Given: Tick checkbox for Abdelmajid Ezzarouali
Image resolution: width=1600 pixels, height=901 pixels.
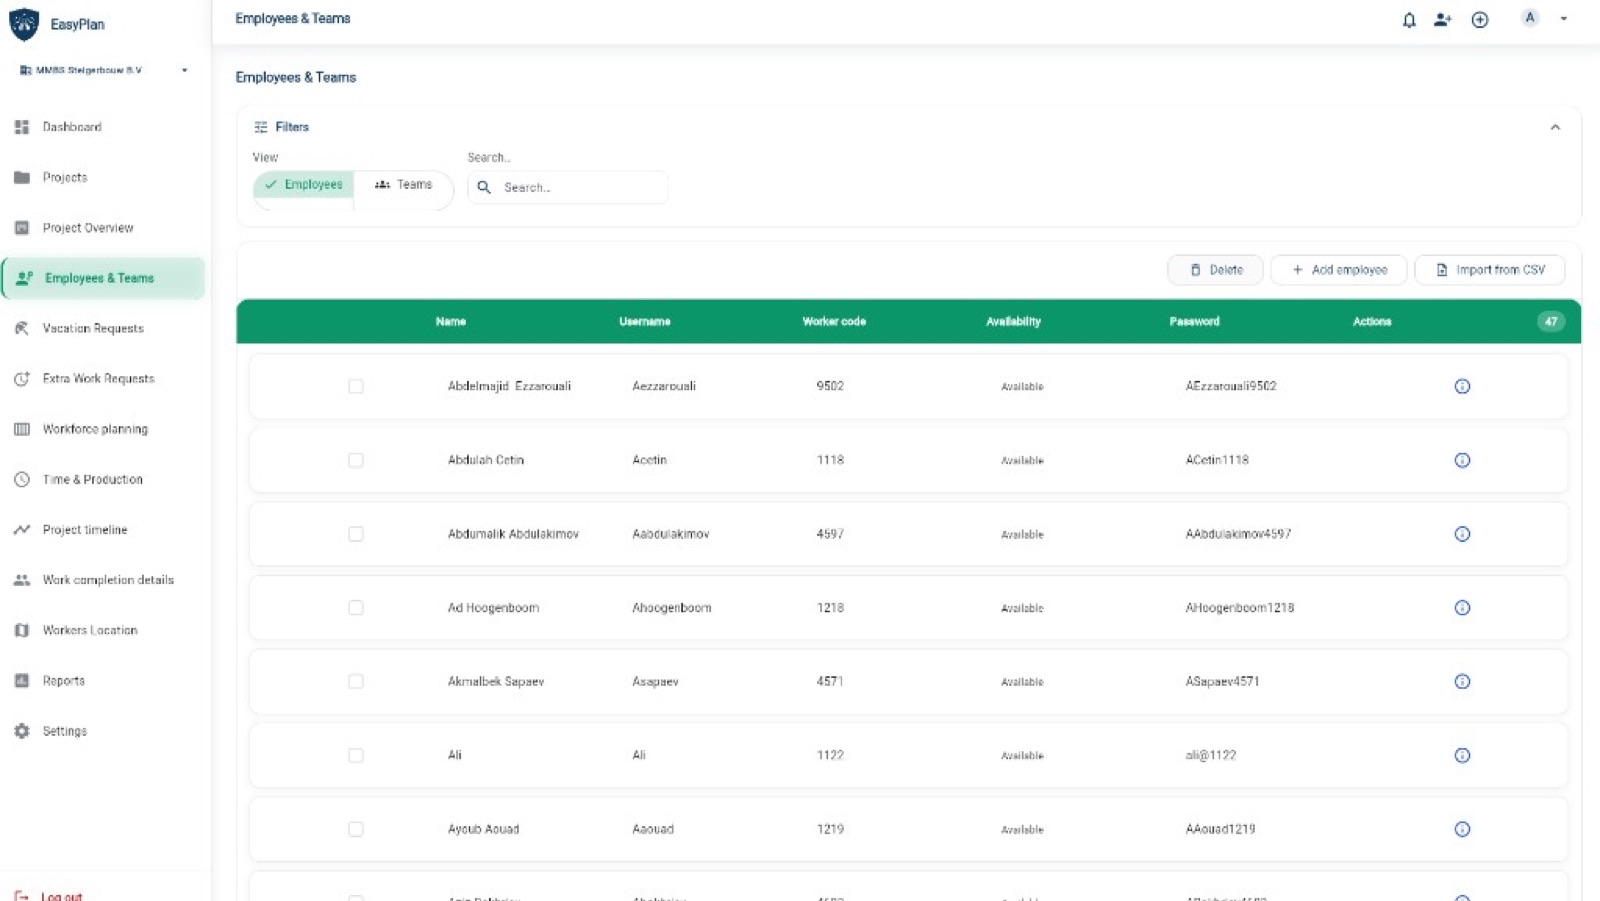Looking at the screenshot, I should tap(356, 386).
